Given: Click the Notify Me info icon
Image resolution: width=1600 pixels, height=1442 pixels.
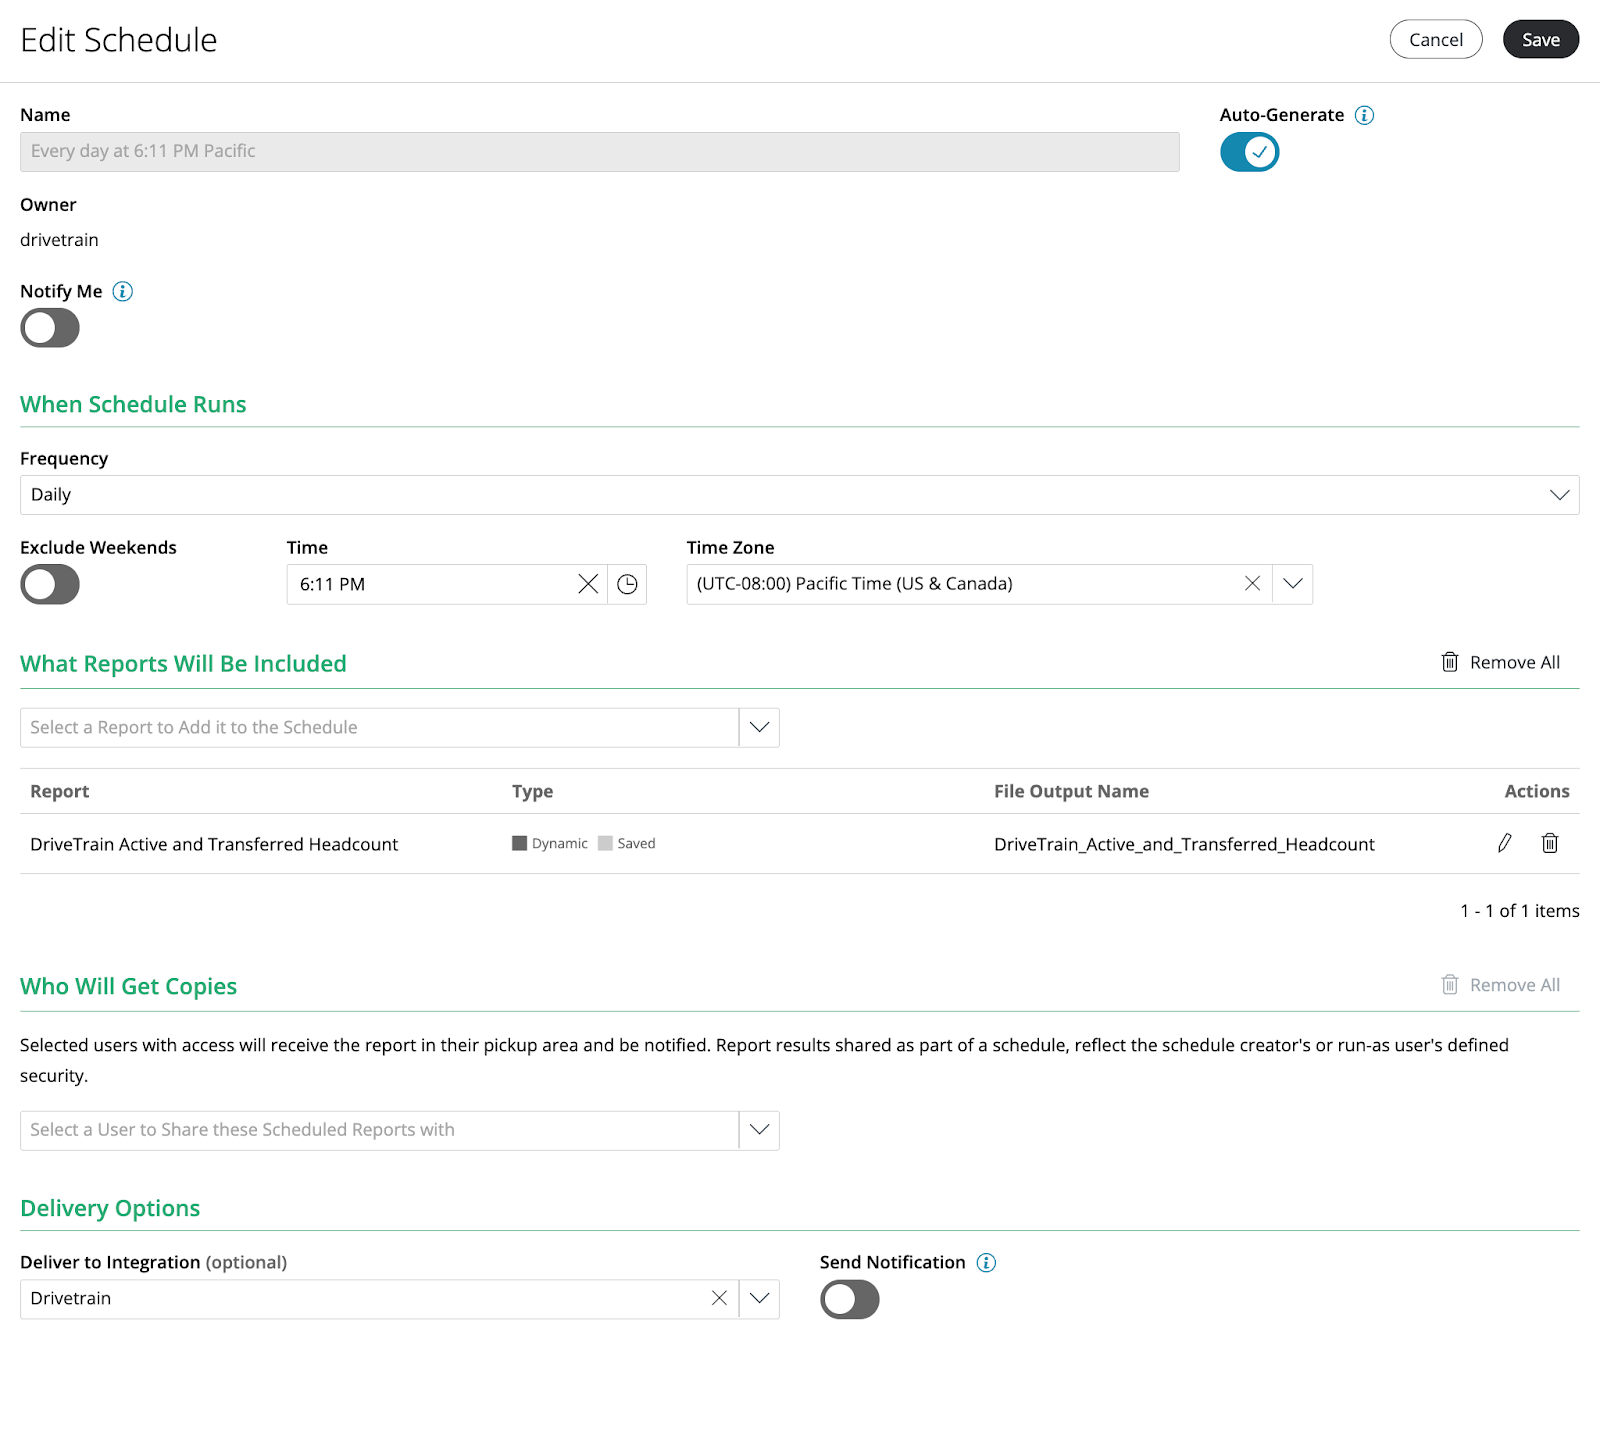Looking at the screenshot, I should tap(122, 291).
